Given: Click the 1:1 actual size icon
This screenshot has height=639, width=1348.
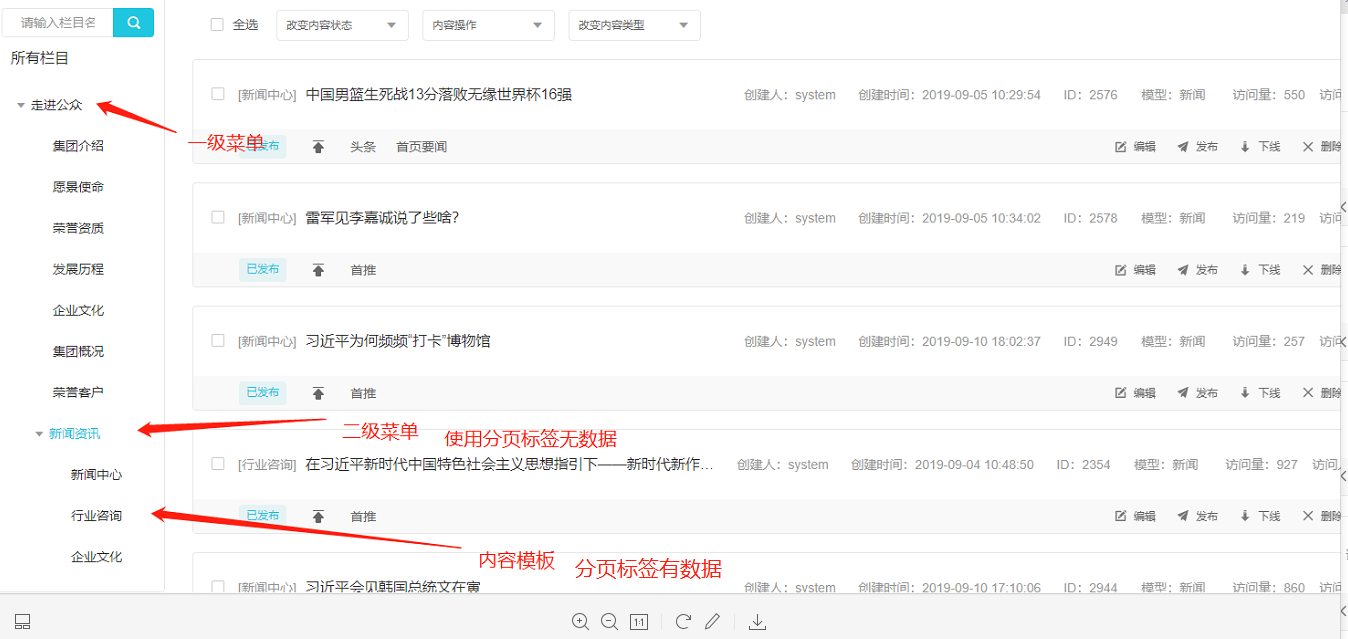Looking at the screenshot, I should coord(639,622).
